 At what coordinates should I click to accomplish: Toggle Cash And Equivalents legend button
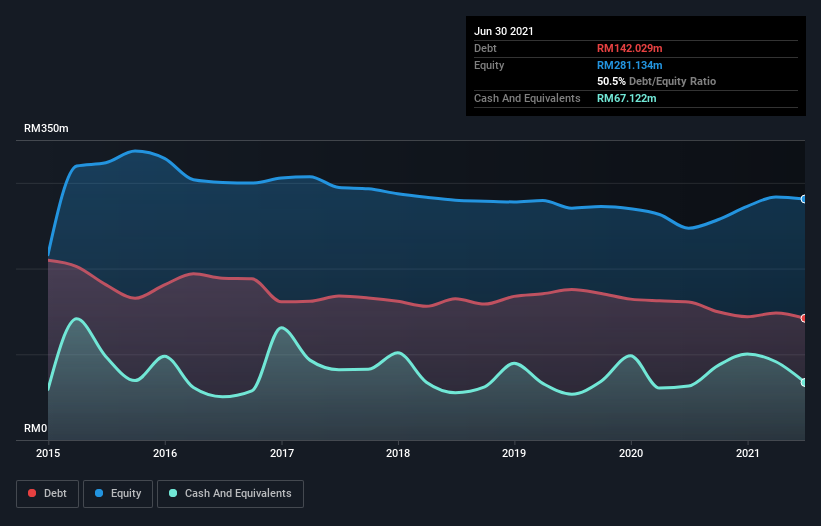[x=230, y=494]
